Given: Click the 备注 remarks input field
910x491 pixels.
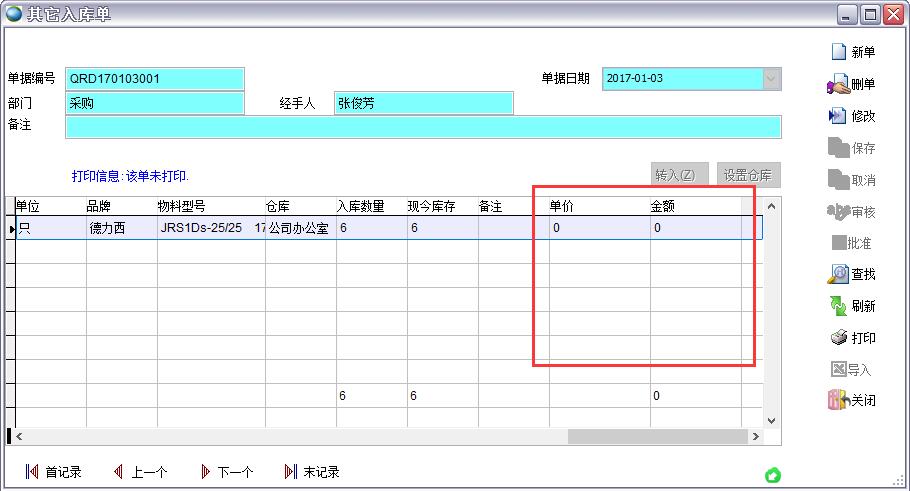Looking at the screenshot, I should (x=423, y=126).
